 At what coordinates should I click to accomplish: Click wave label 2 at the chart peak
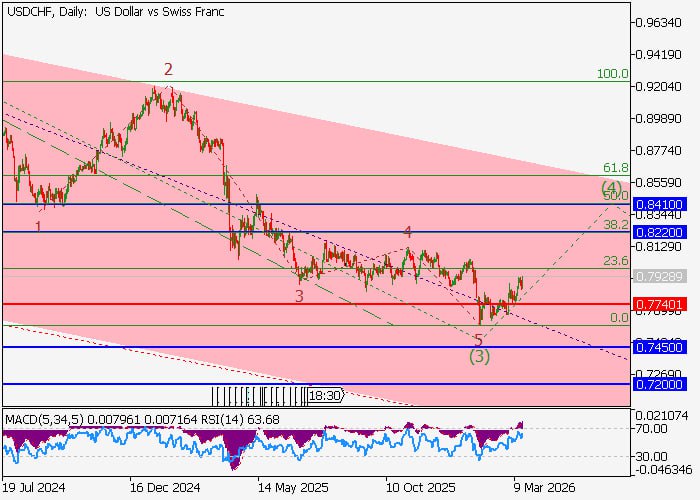(169, 69)
